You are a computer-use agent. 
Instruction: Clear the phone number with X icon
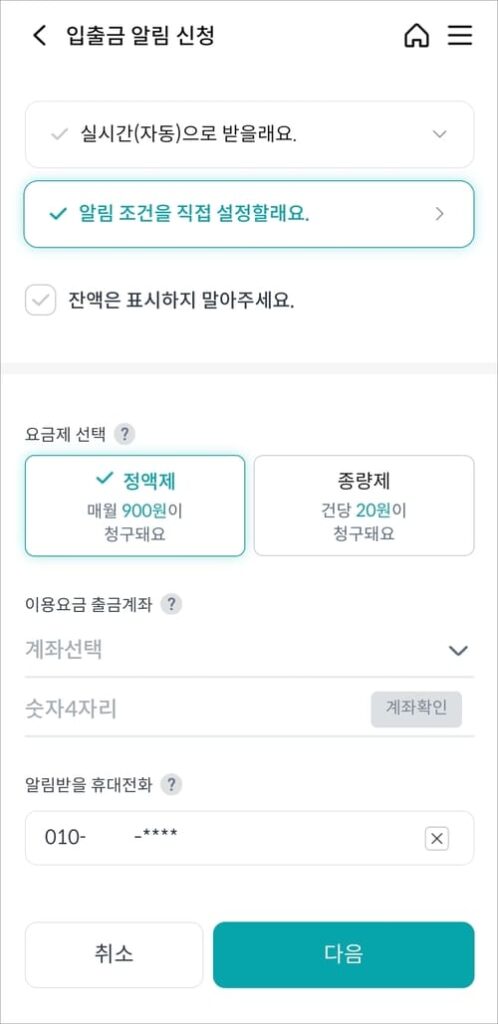pos(437,839)
